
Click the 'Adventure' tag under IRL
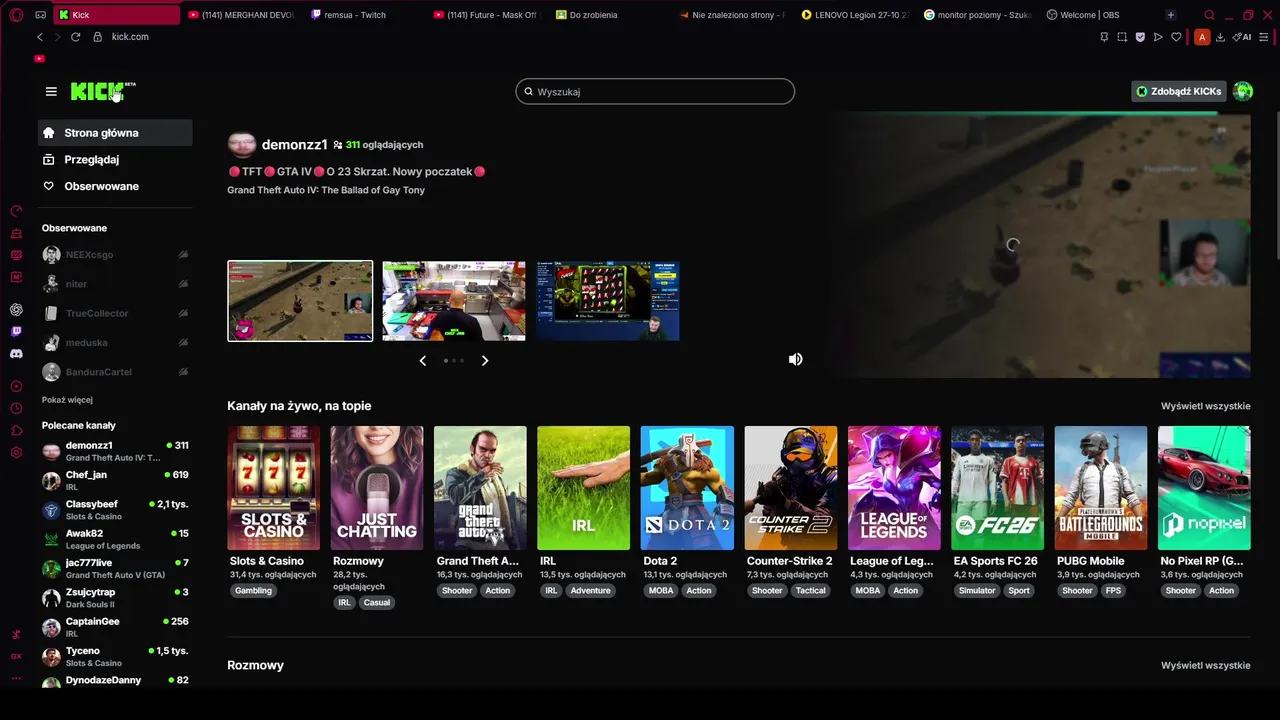coord(590,591)
